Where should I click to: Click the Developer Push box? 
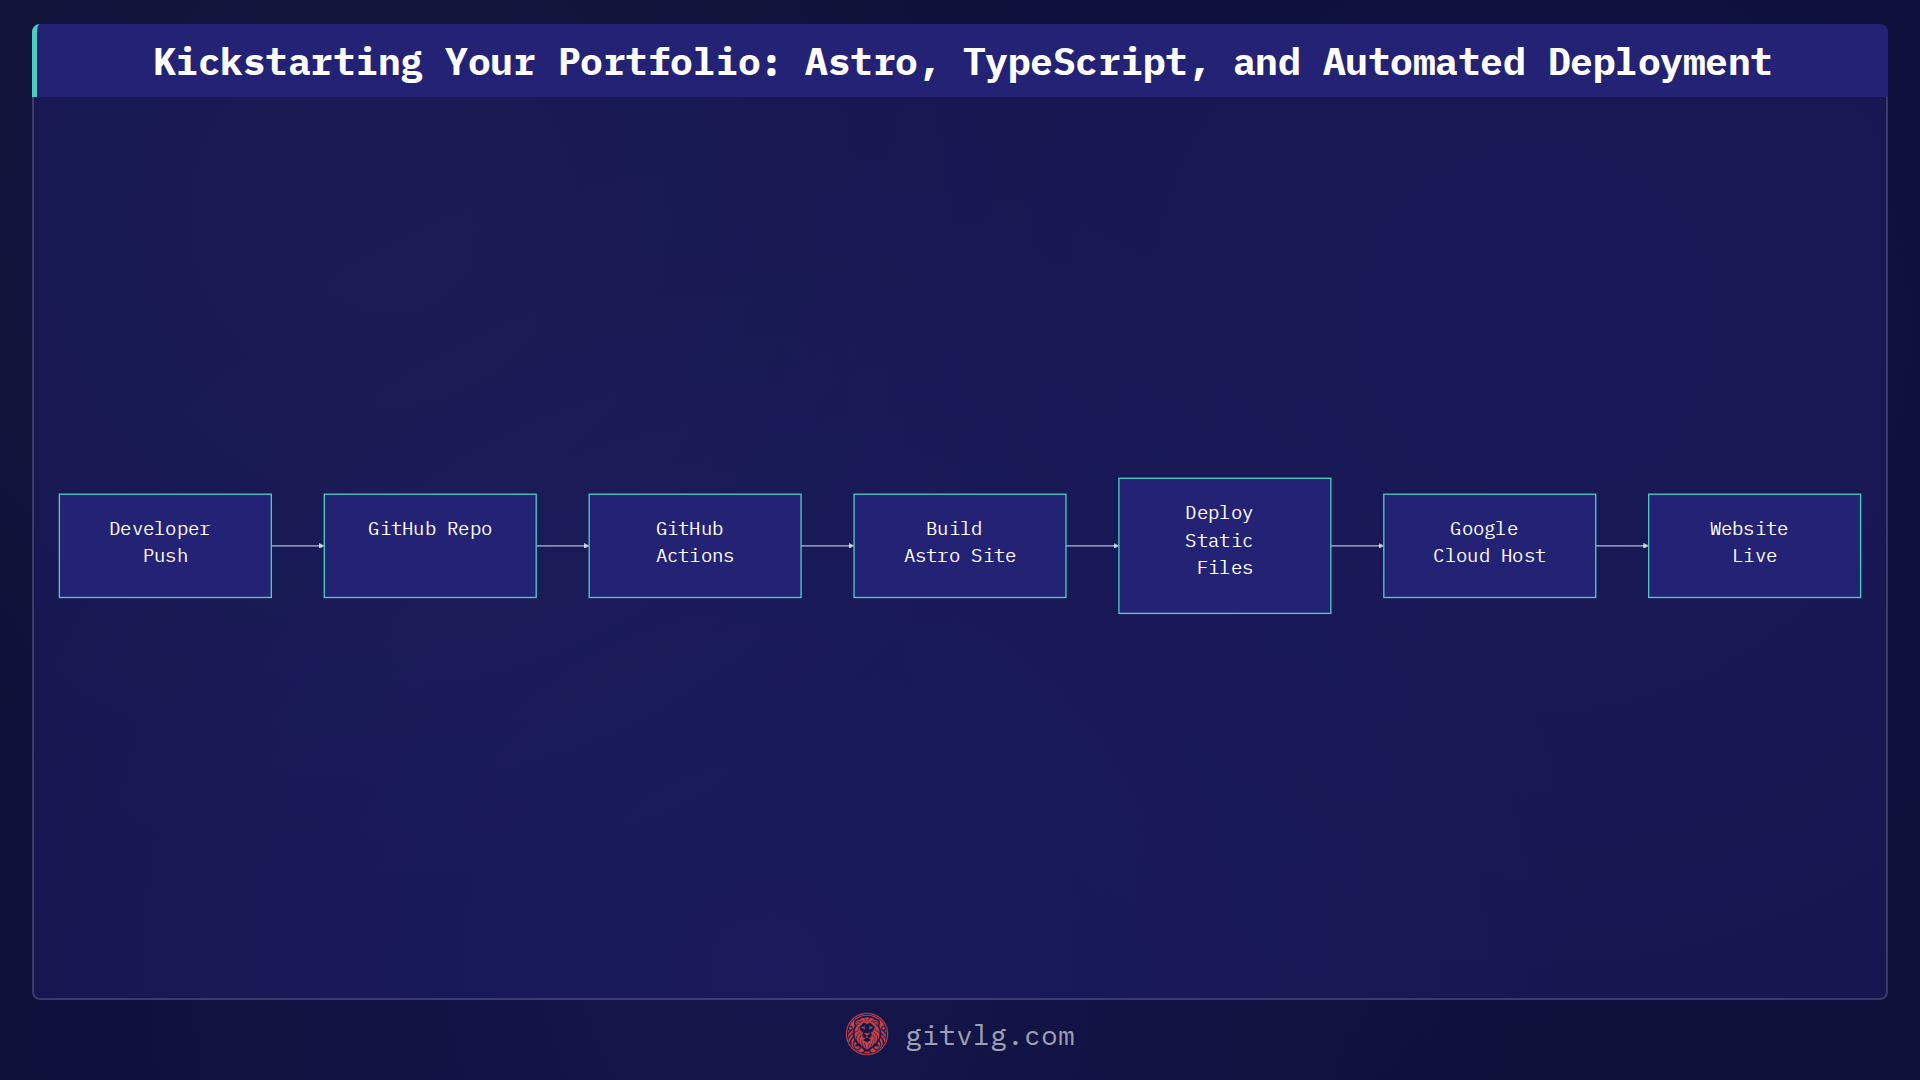[x=165, y=546]
